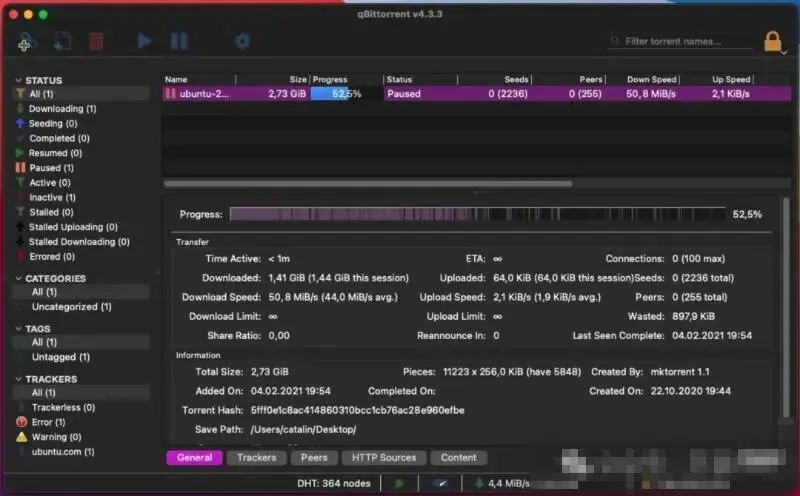The height and width of the screenshot is (496, 800).
Task: Click the details panel vertical scrollbar
Action: (x=786, y=309)
